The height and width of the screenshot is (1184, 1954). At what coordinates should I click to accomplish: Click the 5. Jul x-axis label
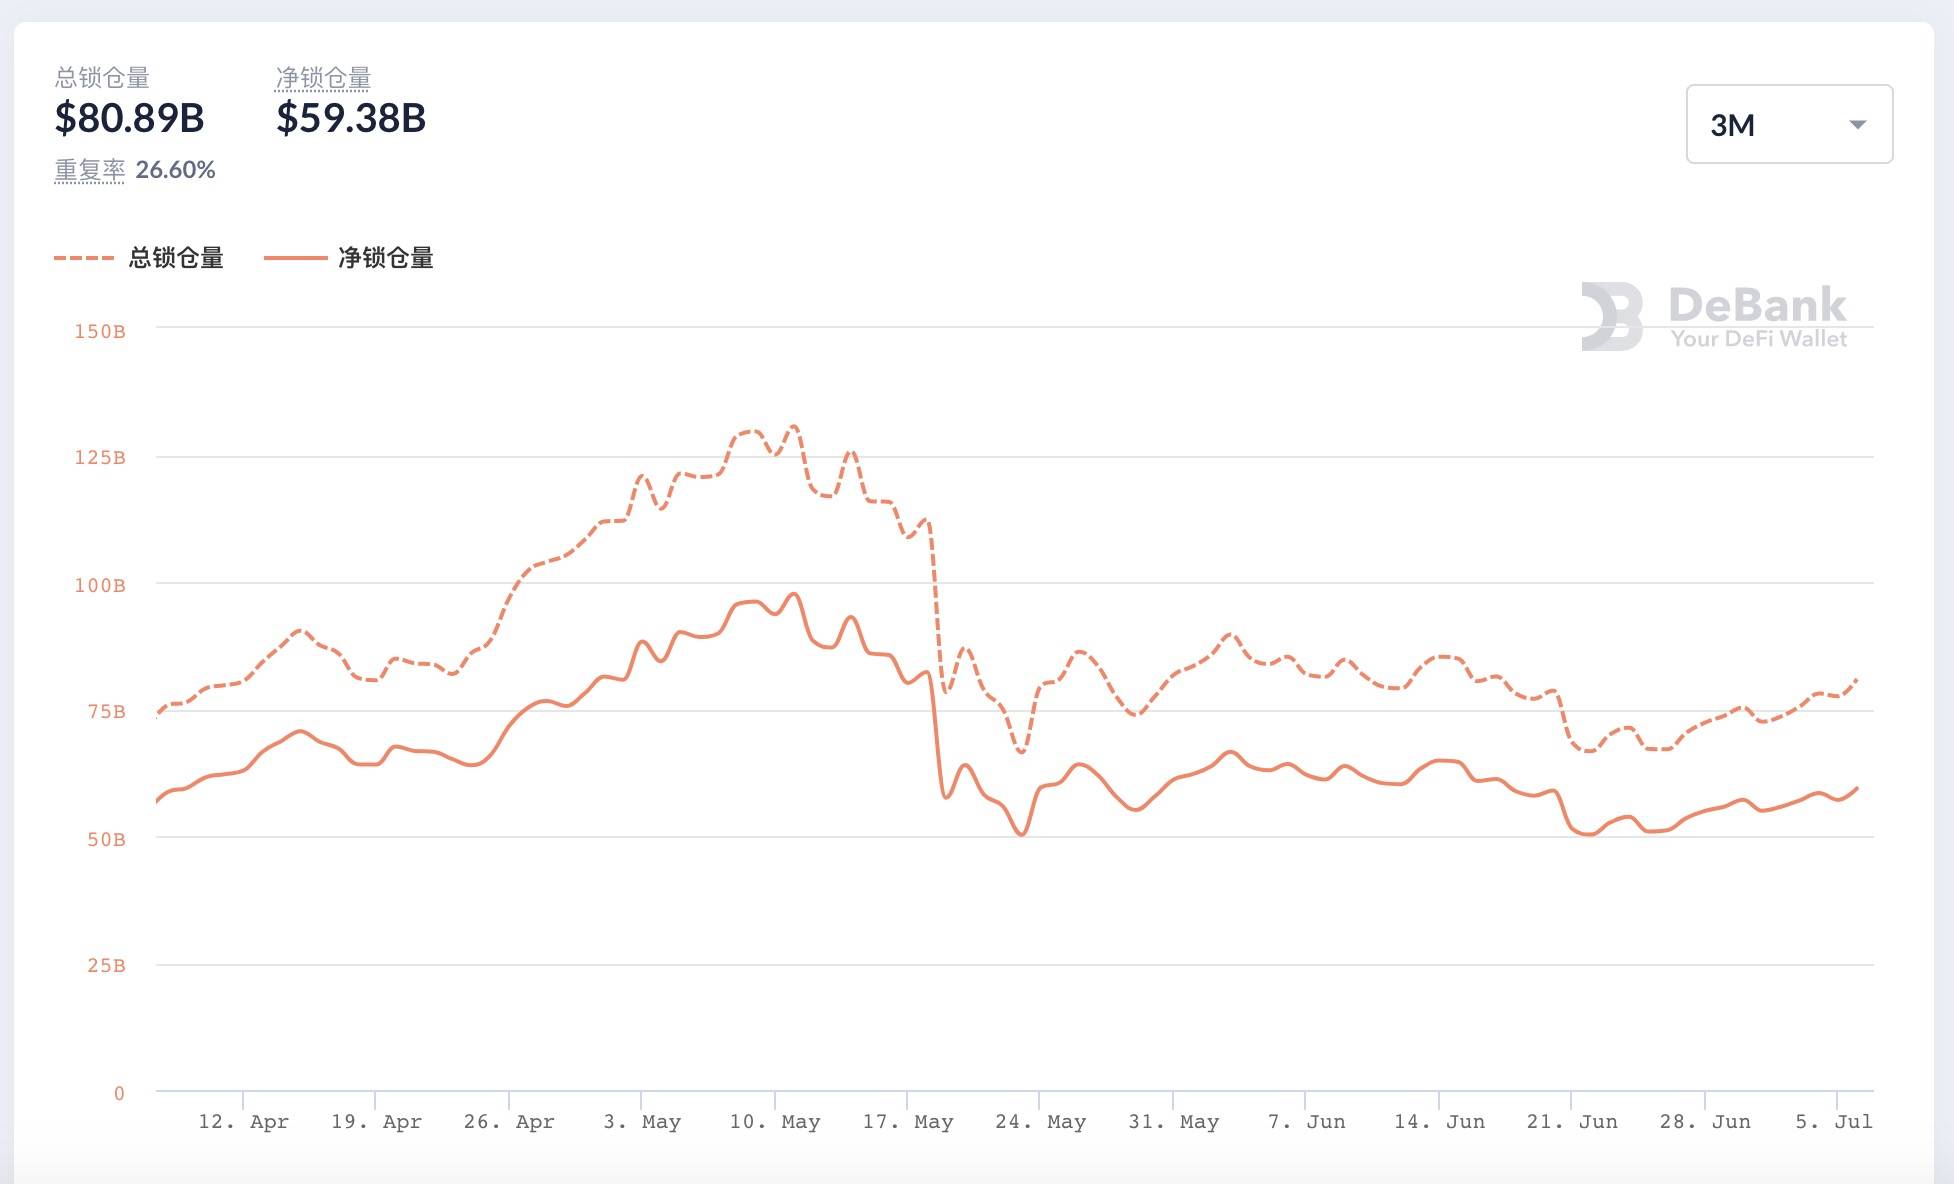1833,1122
